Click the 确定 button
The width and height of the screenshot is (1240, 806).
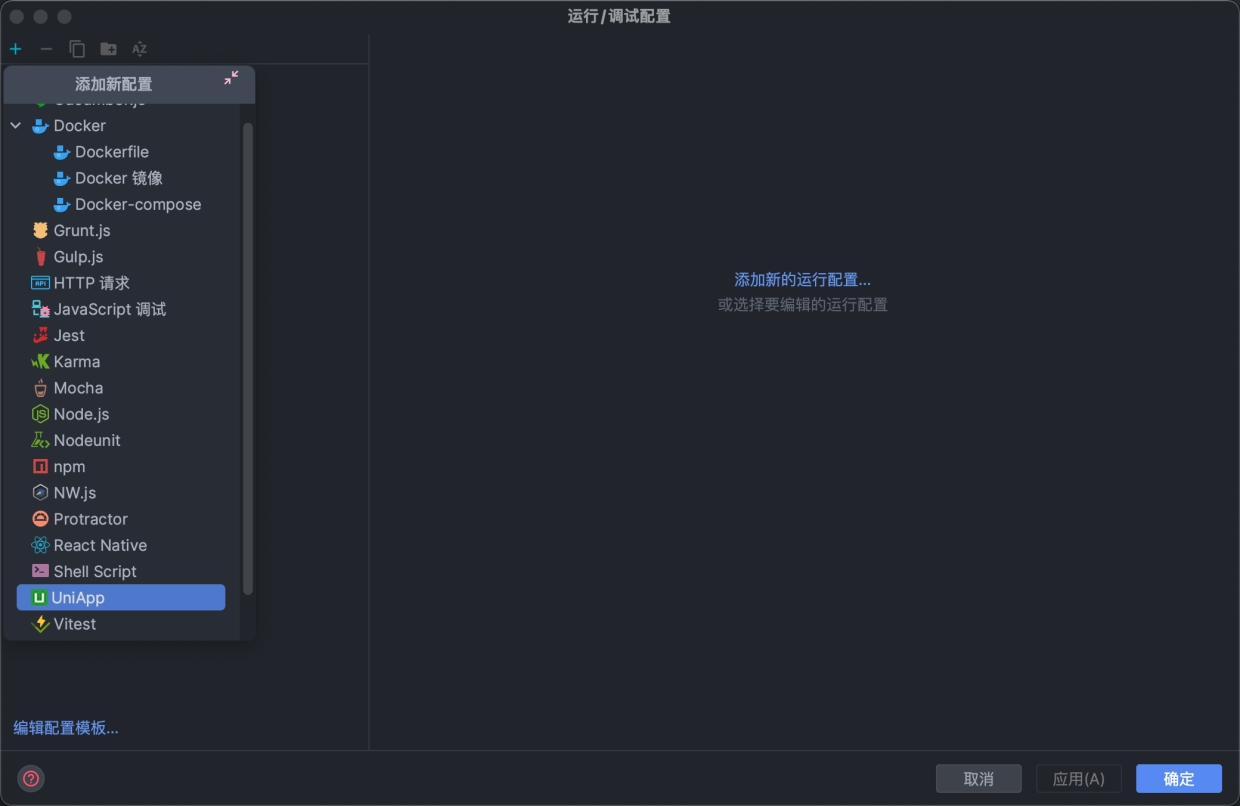[x=1179, y=779]
